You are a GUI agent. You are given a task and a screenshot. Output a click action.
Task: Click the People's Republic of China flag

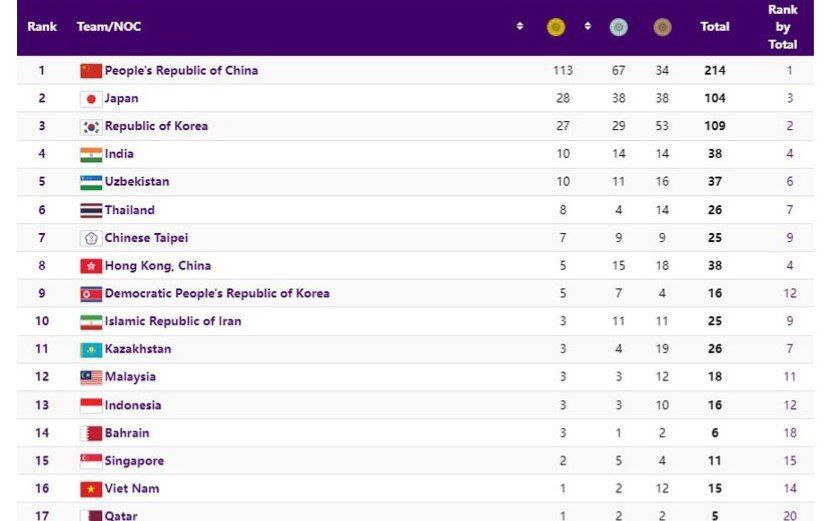coord(91,71)
